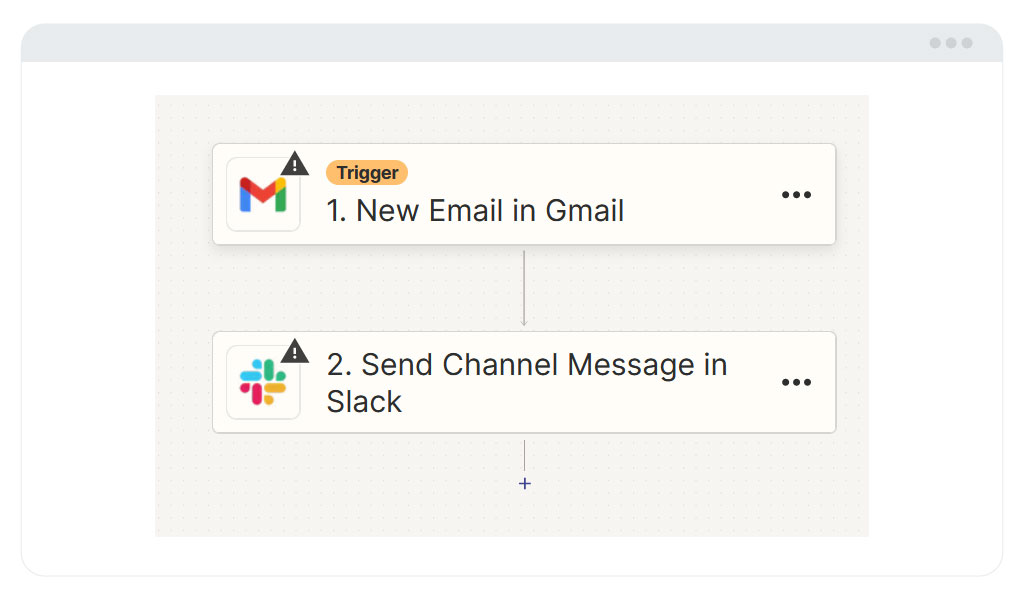
Task: Click the gray window title bar
Action: tap(457, 43)
